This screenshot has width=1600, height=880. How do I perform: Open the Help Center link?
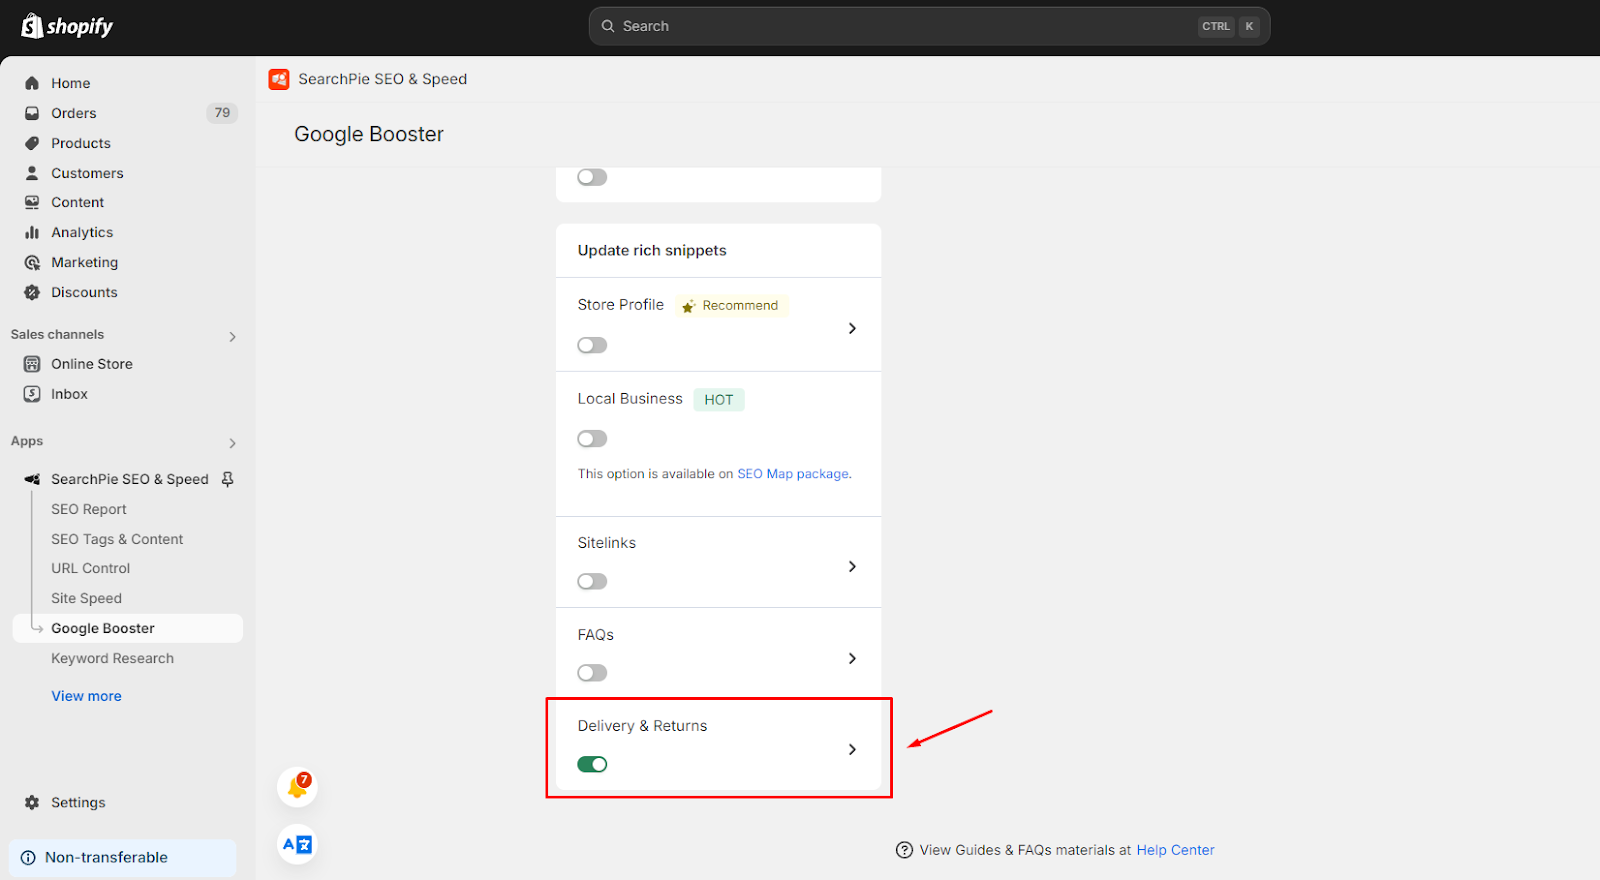(x=1175, y=850)
